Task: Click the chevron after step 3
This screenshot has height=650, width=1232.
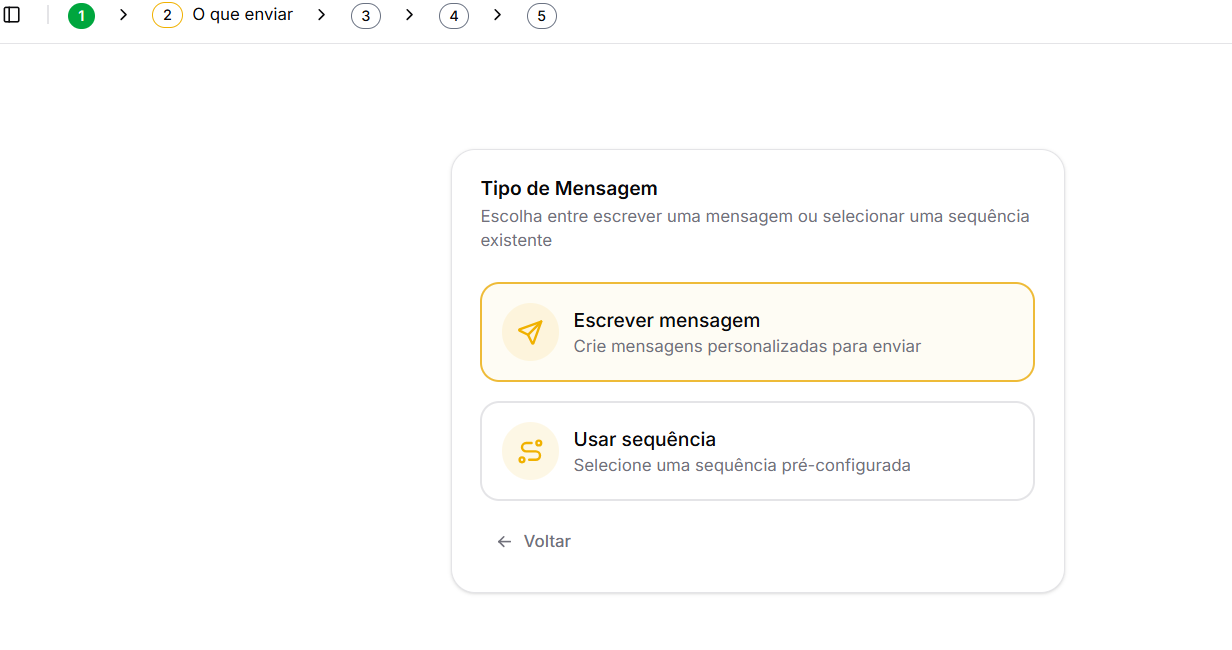Action: [409, 15]
